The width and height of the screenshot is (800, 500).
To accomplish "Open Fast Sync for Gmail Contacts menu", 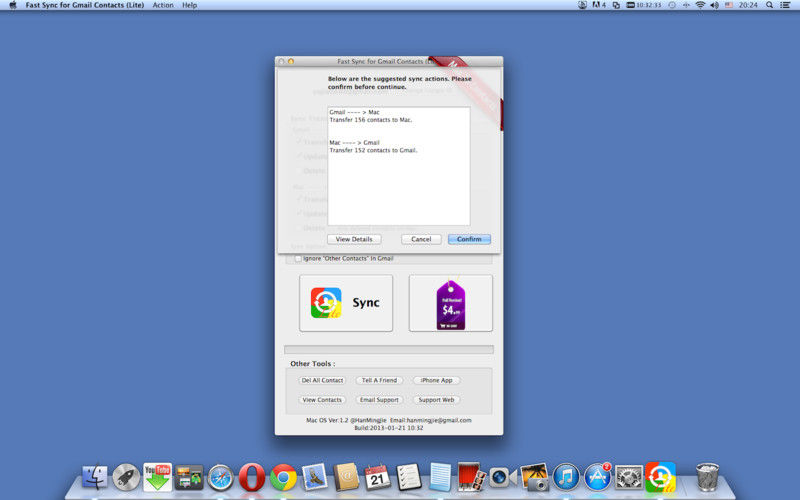I will (x=85, y=5).
